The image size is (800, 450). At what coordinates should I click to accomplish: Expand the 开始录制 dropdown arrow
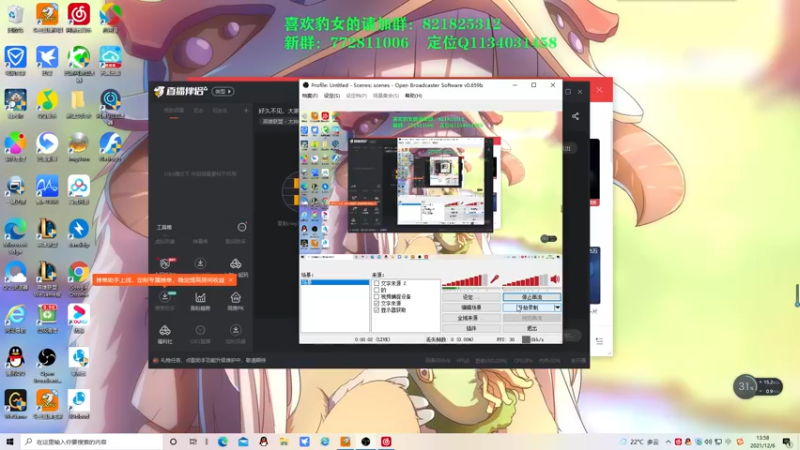pos(557,308)
